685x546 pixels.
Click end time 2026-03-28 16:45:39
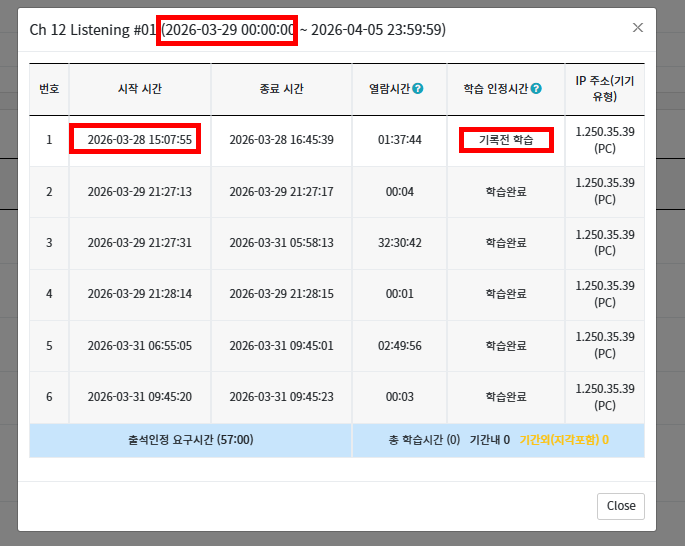coord(281,140)
